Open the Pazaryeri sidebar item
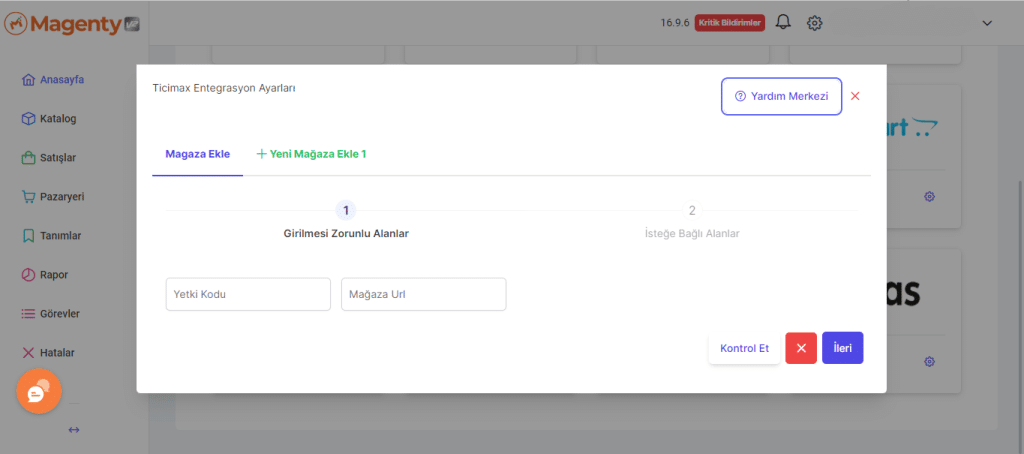This screenshot has width=1024, height=454. [x=53, y=197]
